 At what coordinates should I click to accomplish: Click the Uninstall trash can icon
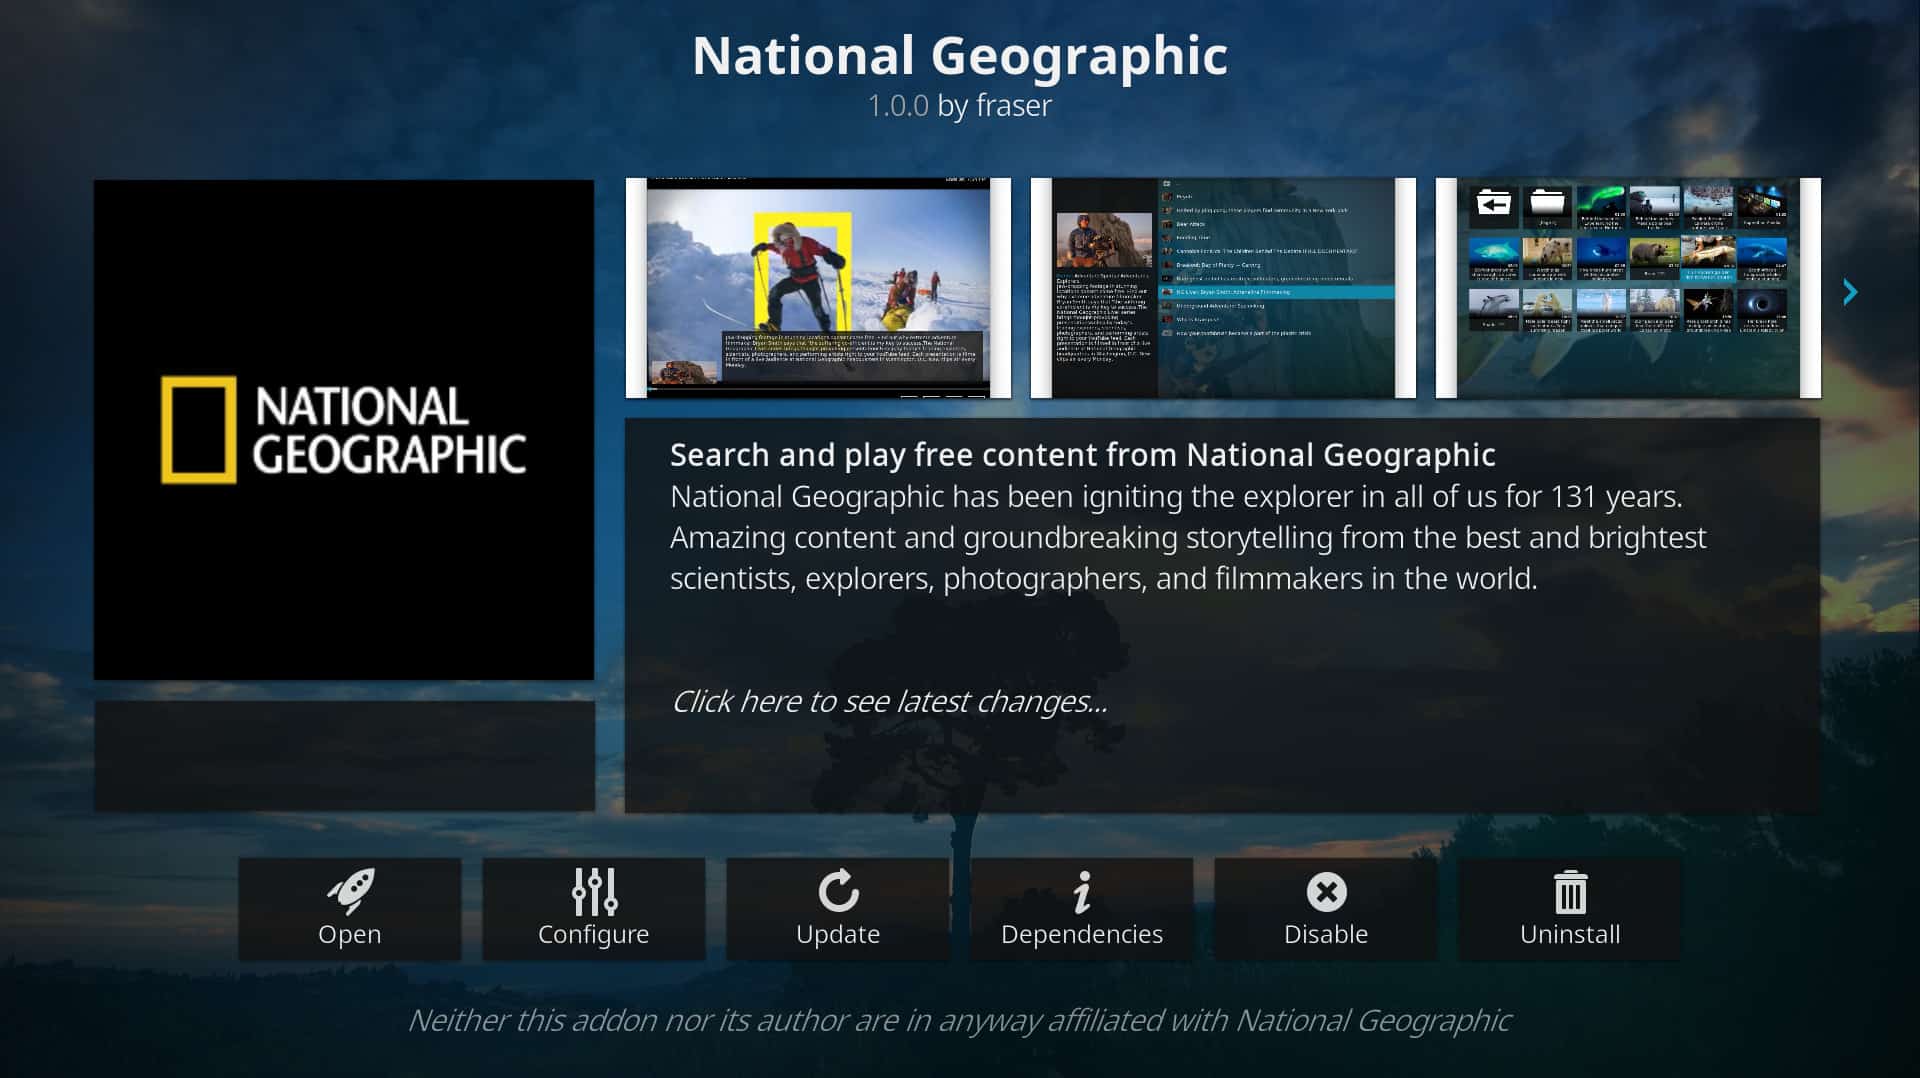[x=1570, y=892]
